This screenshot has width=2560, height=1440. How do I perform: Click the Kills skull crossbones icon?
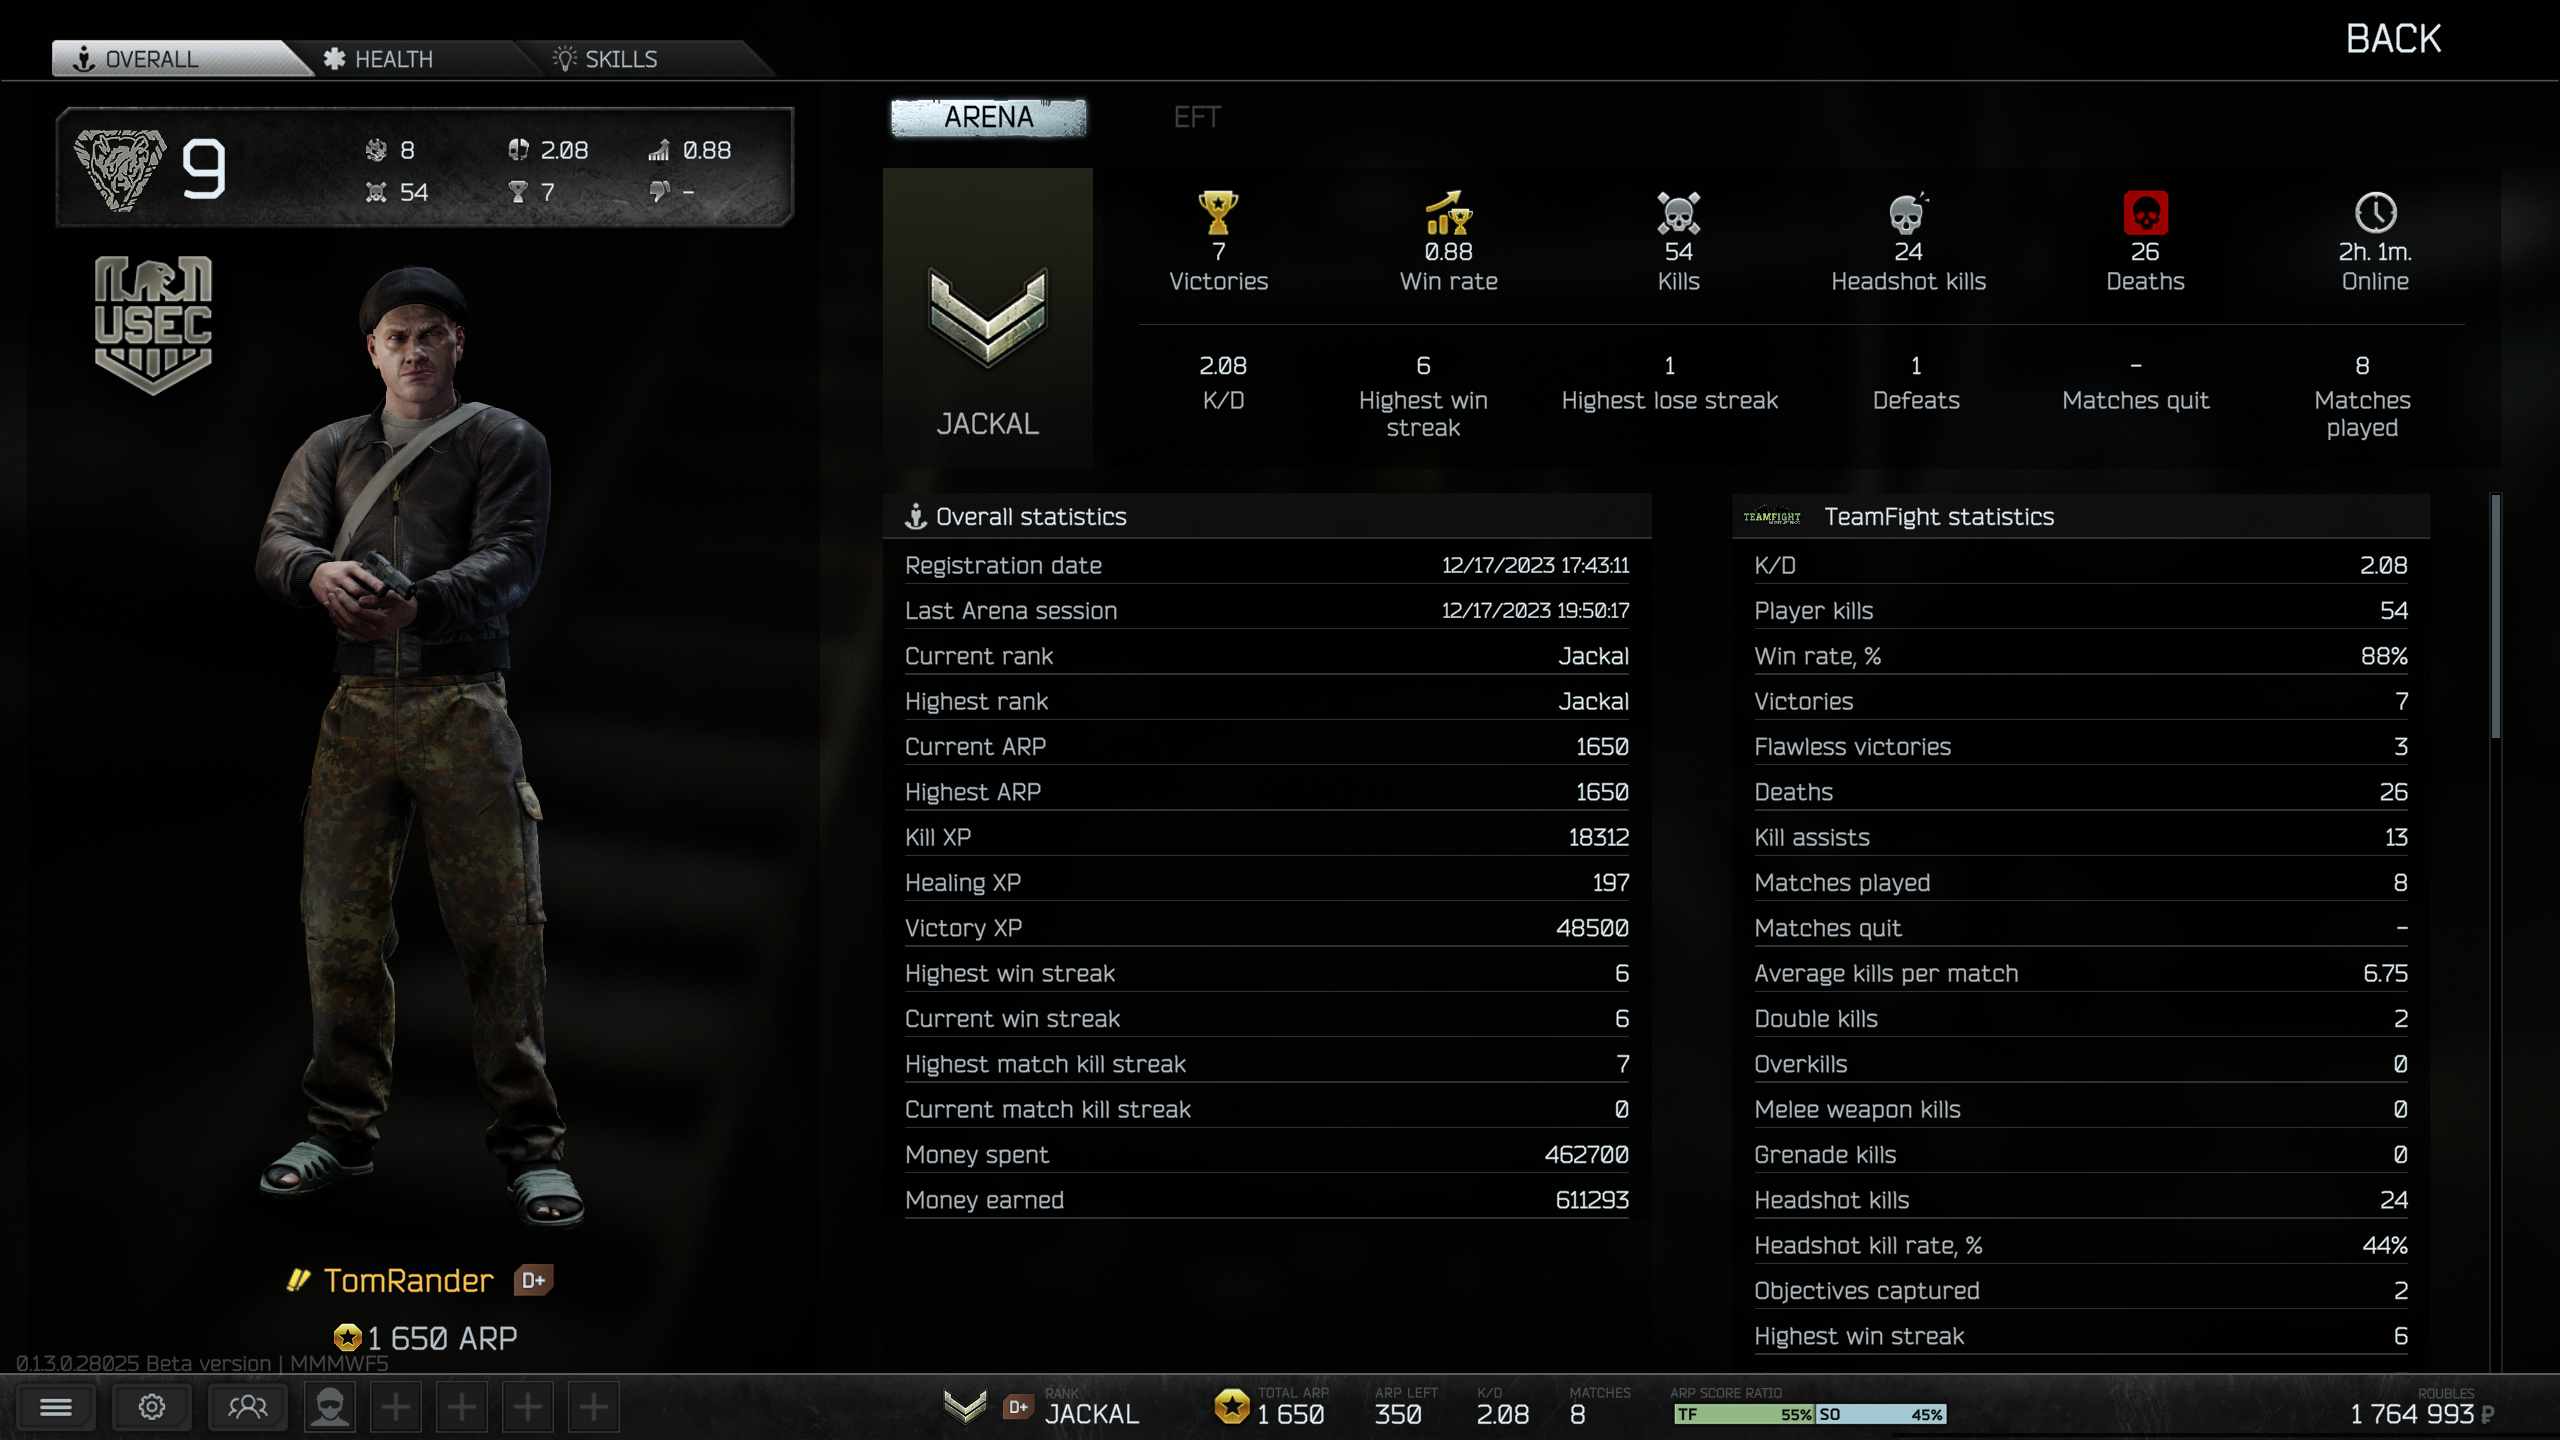(x=1678, y=212)
